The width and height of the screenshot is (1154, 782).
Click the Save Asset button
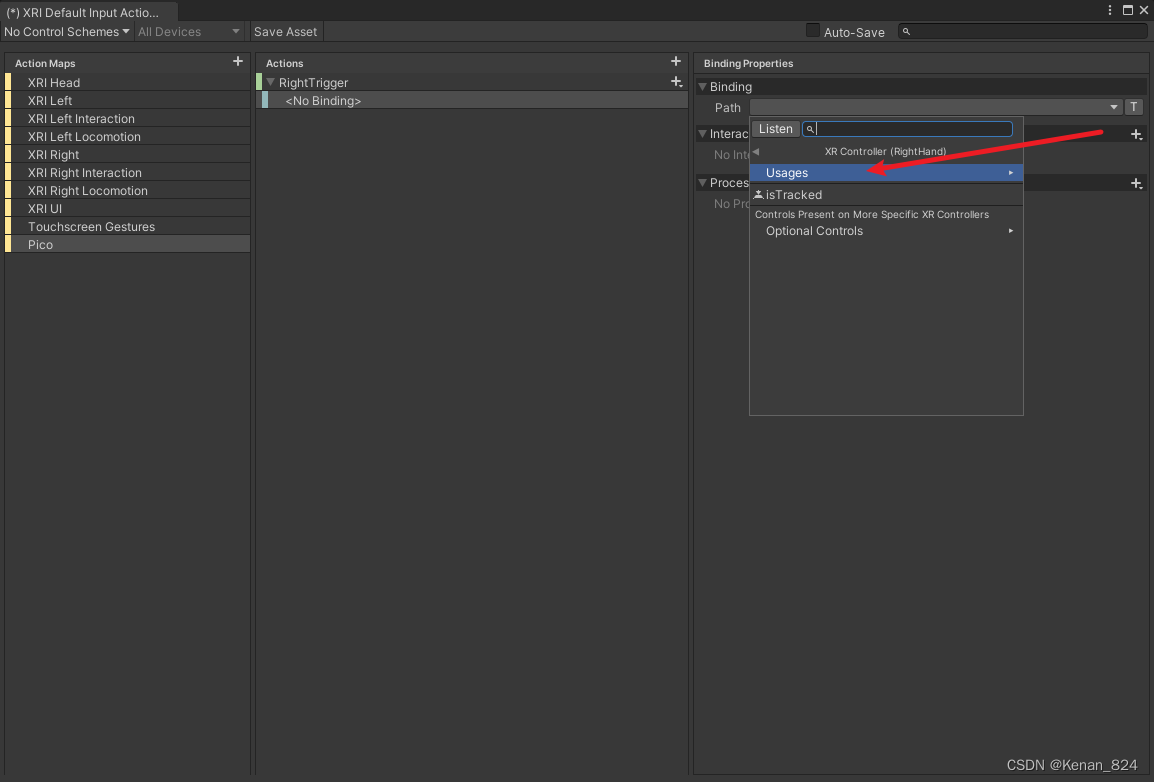tap(285, 31)
